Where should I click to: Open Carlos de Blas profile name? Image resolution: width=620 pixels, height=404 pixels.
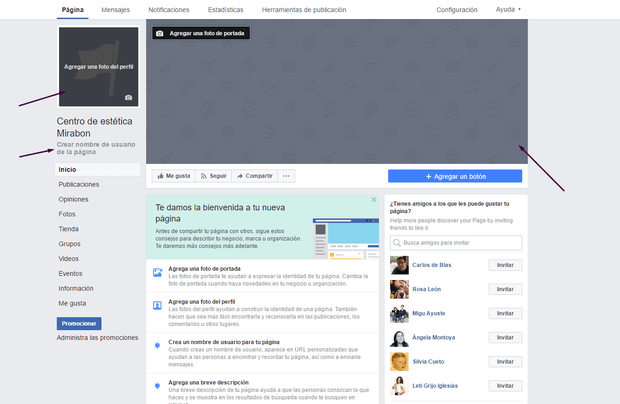(x=432, y=265)
